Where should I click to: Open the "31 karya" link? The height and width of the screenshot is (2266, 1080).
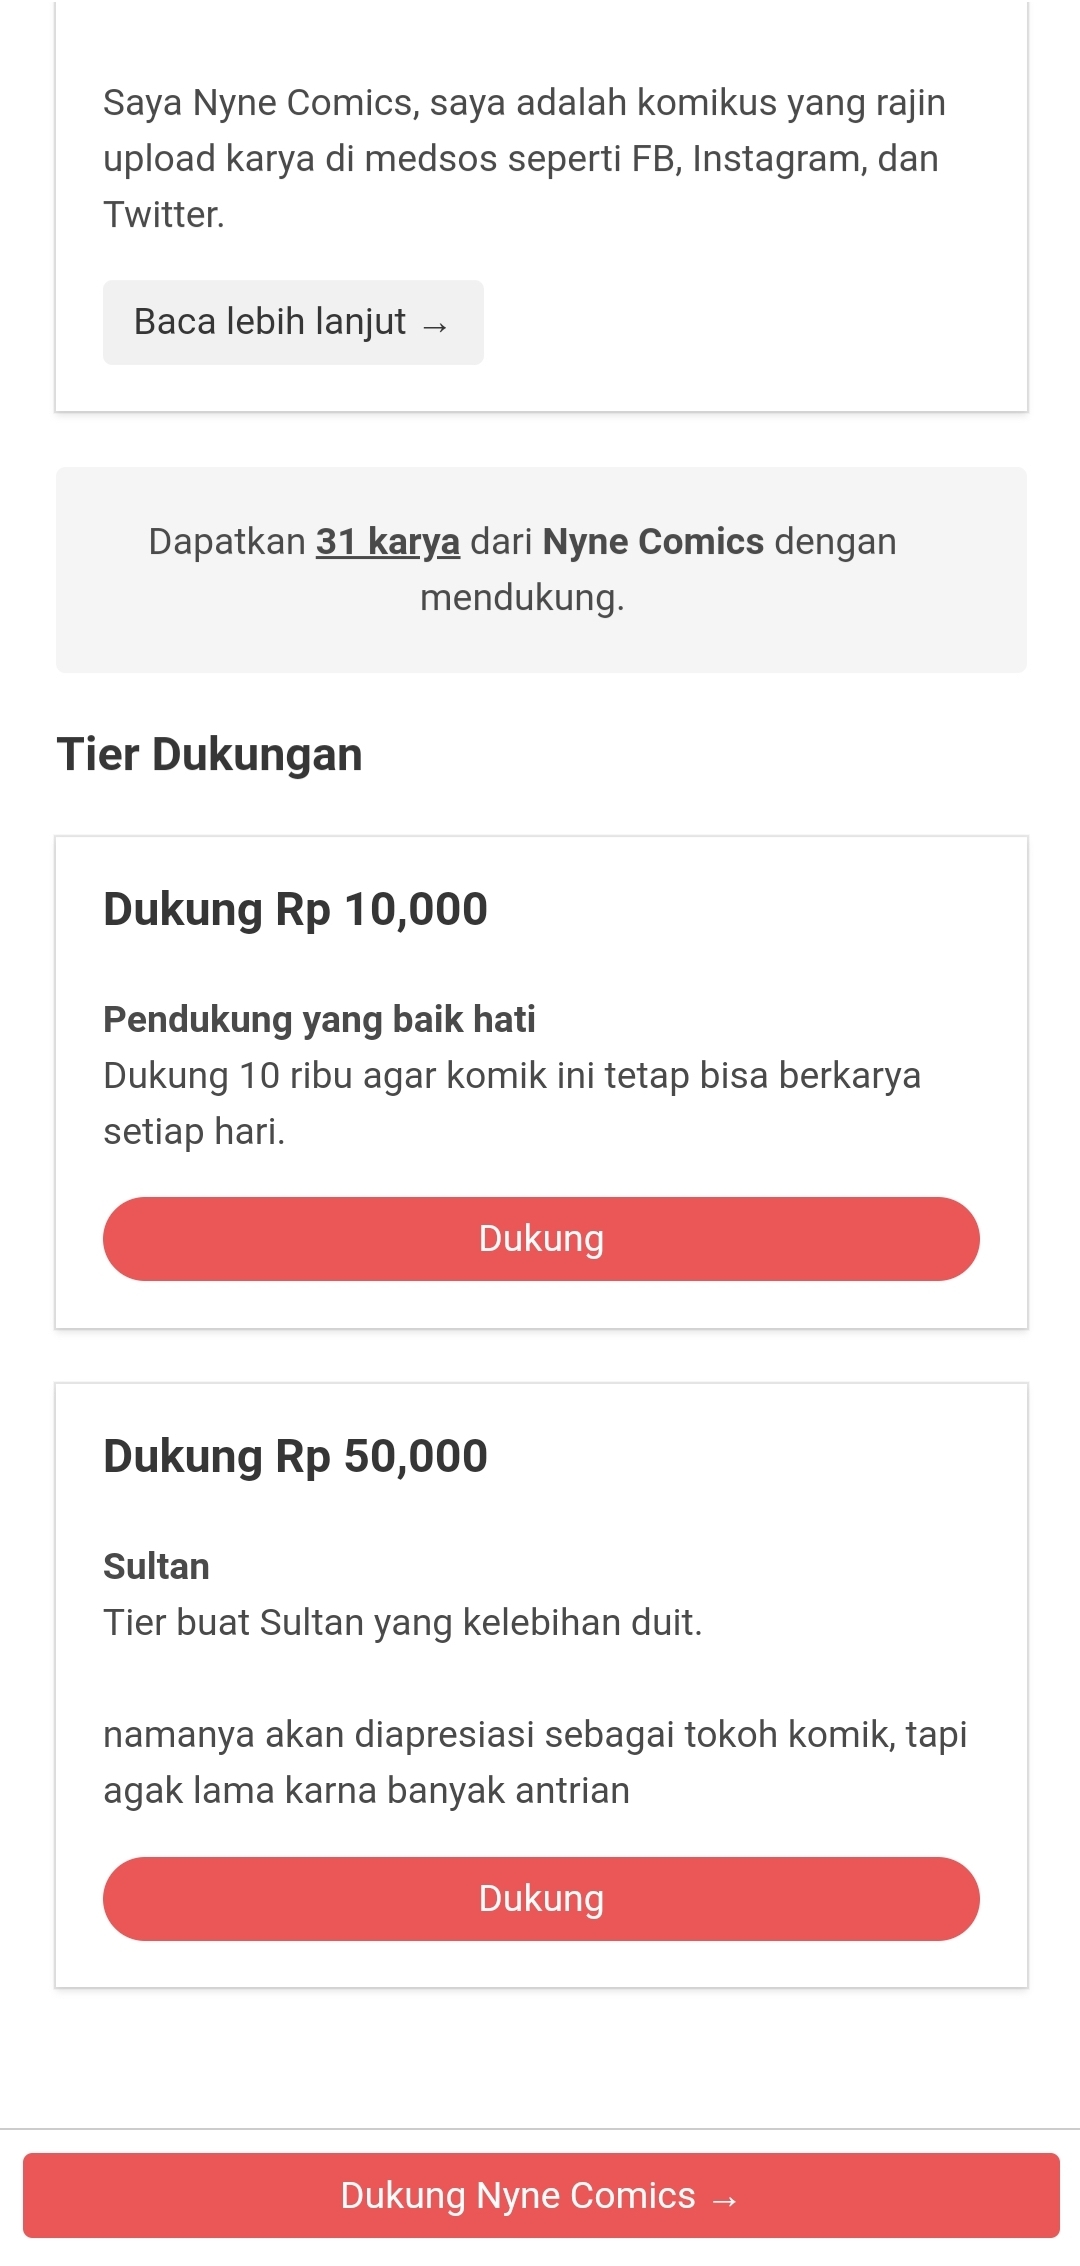pos(387,542)
